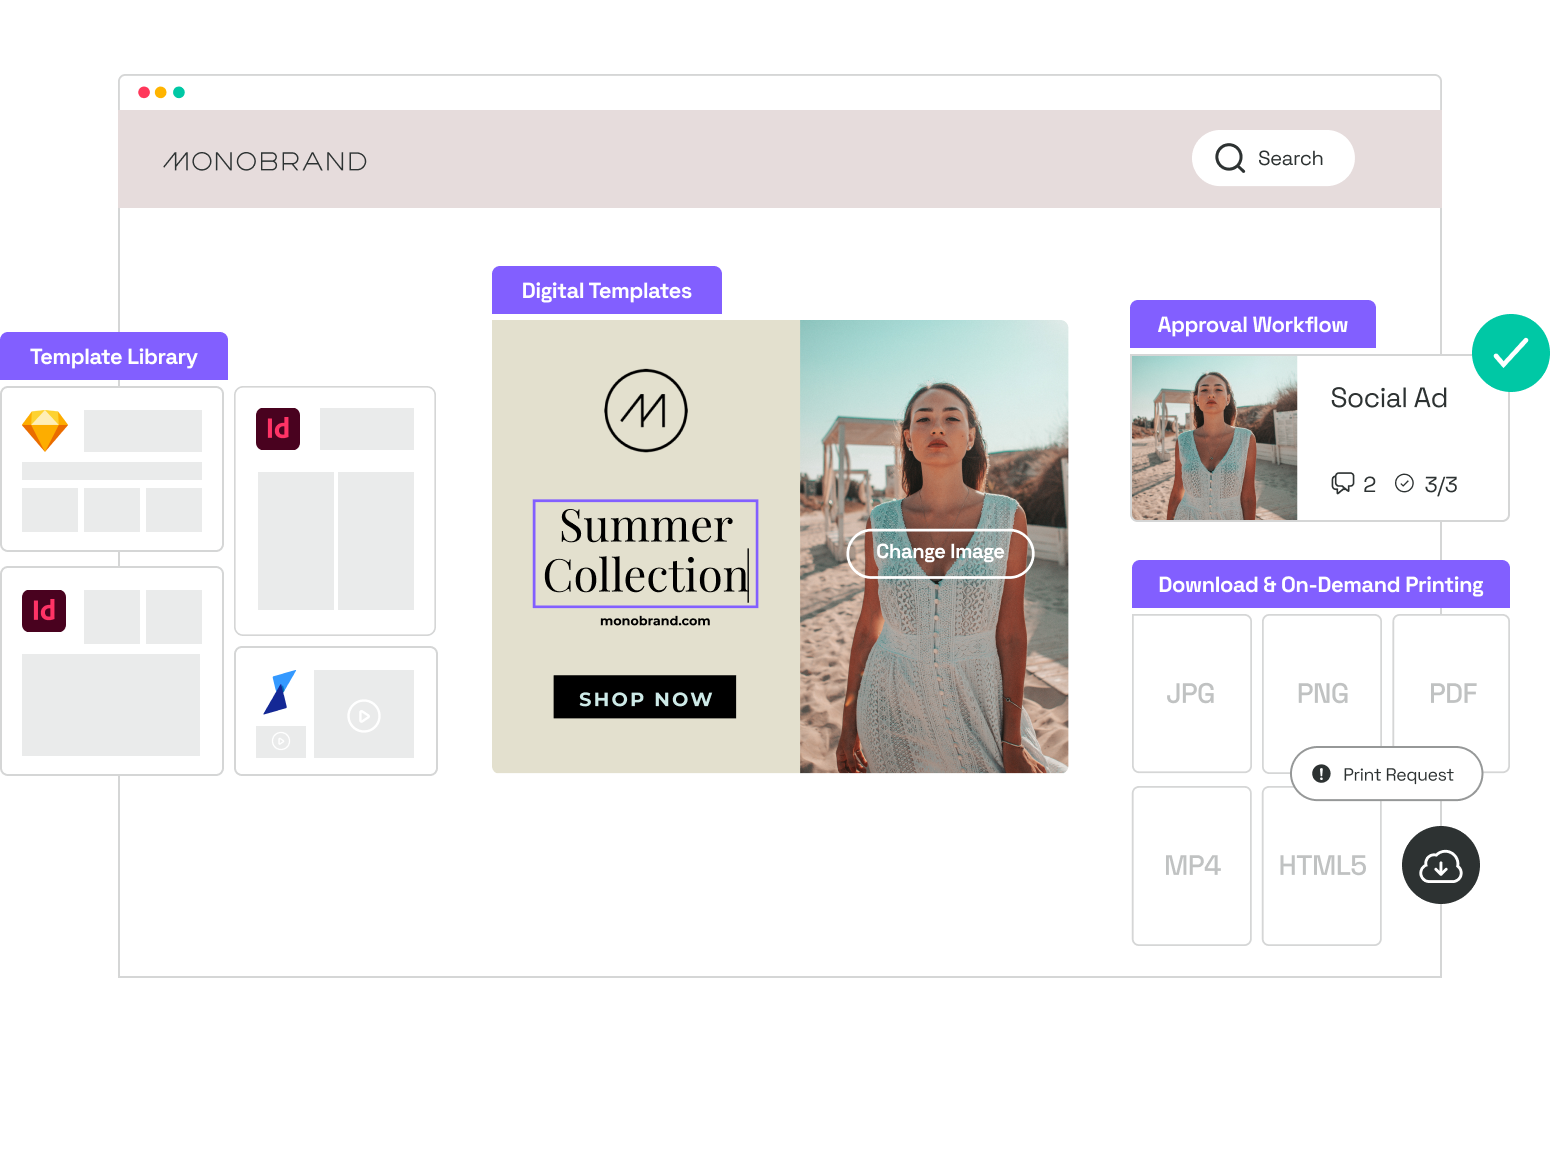Open the Template Library tab

114,356
